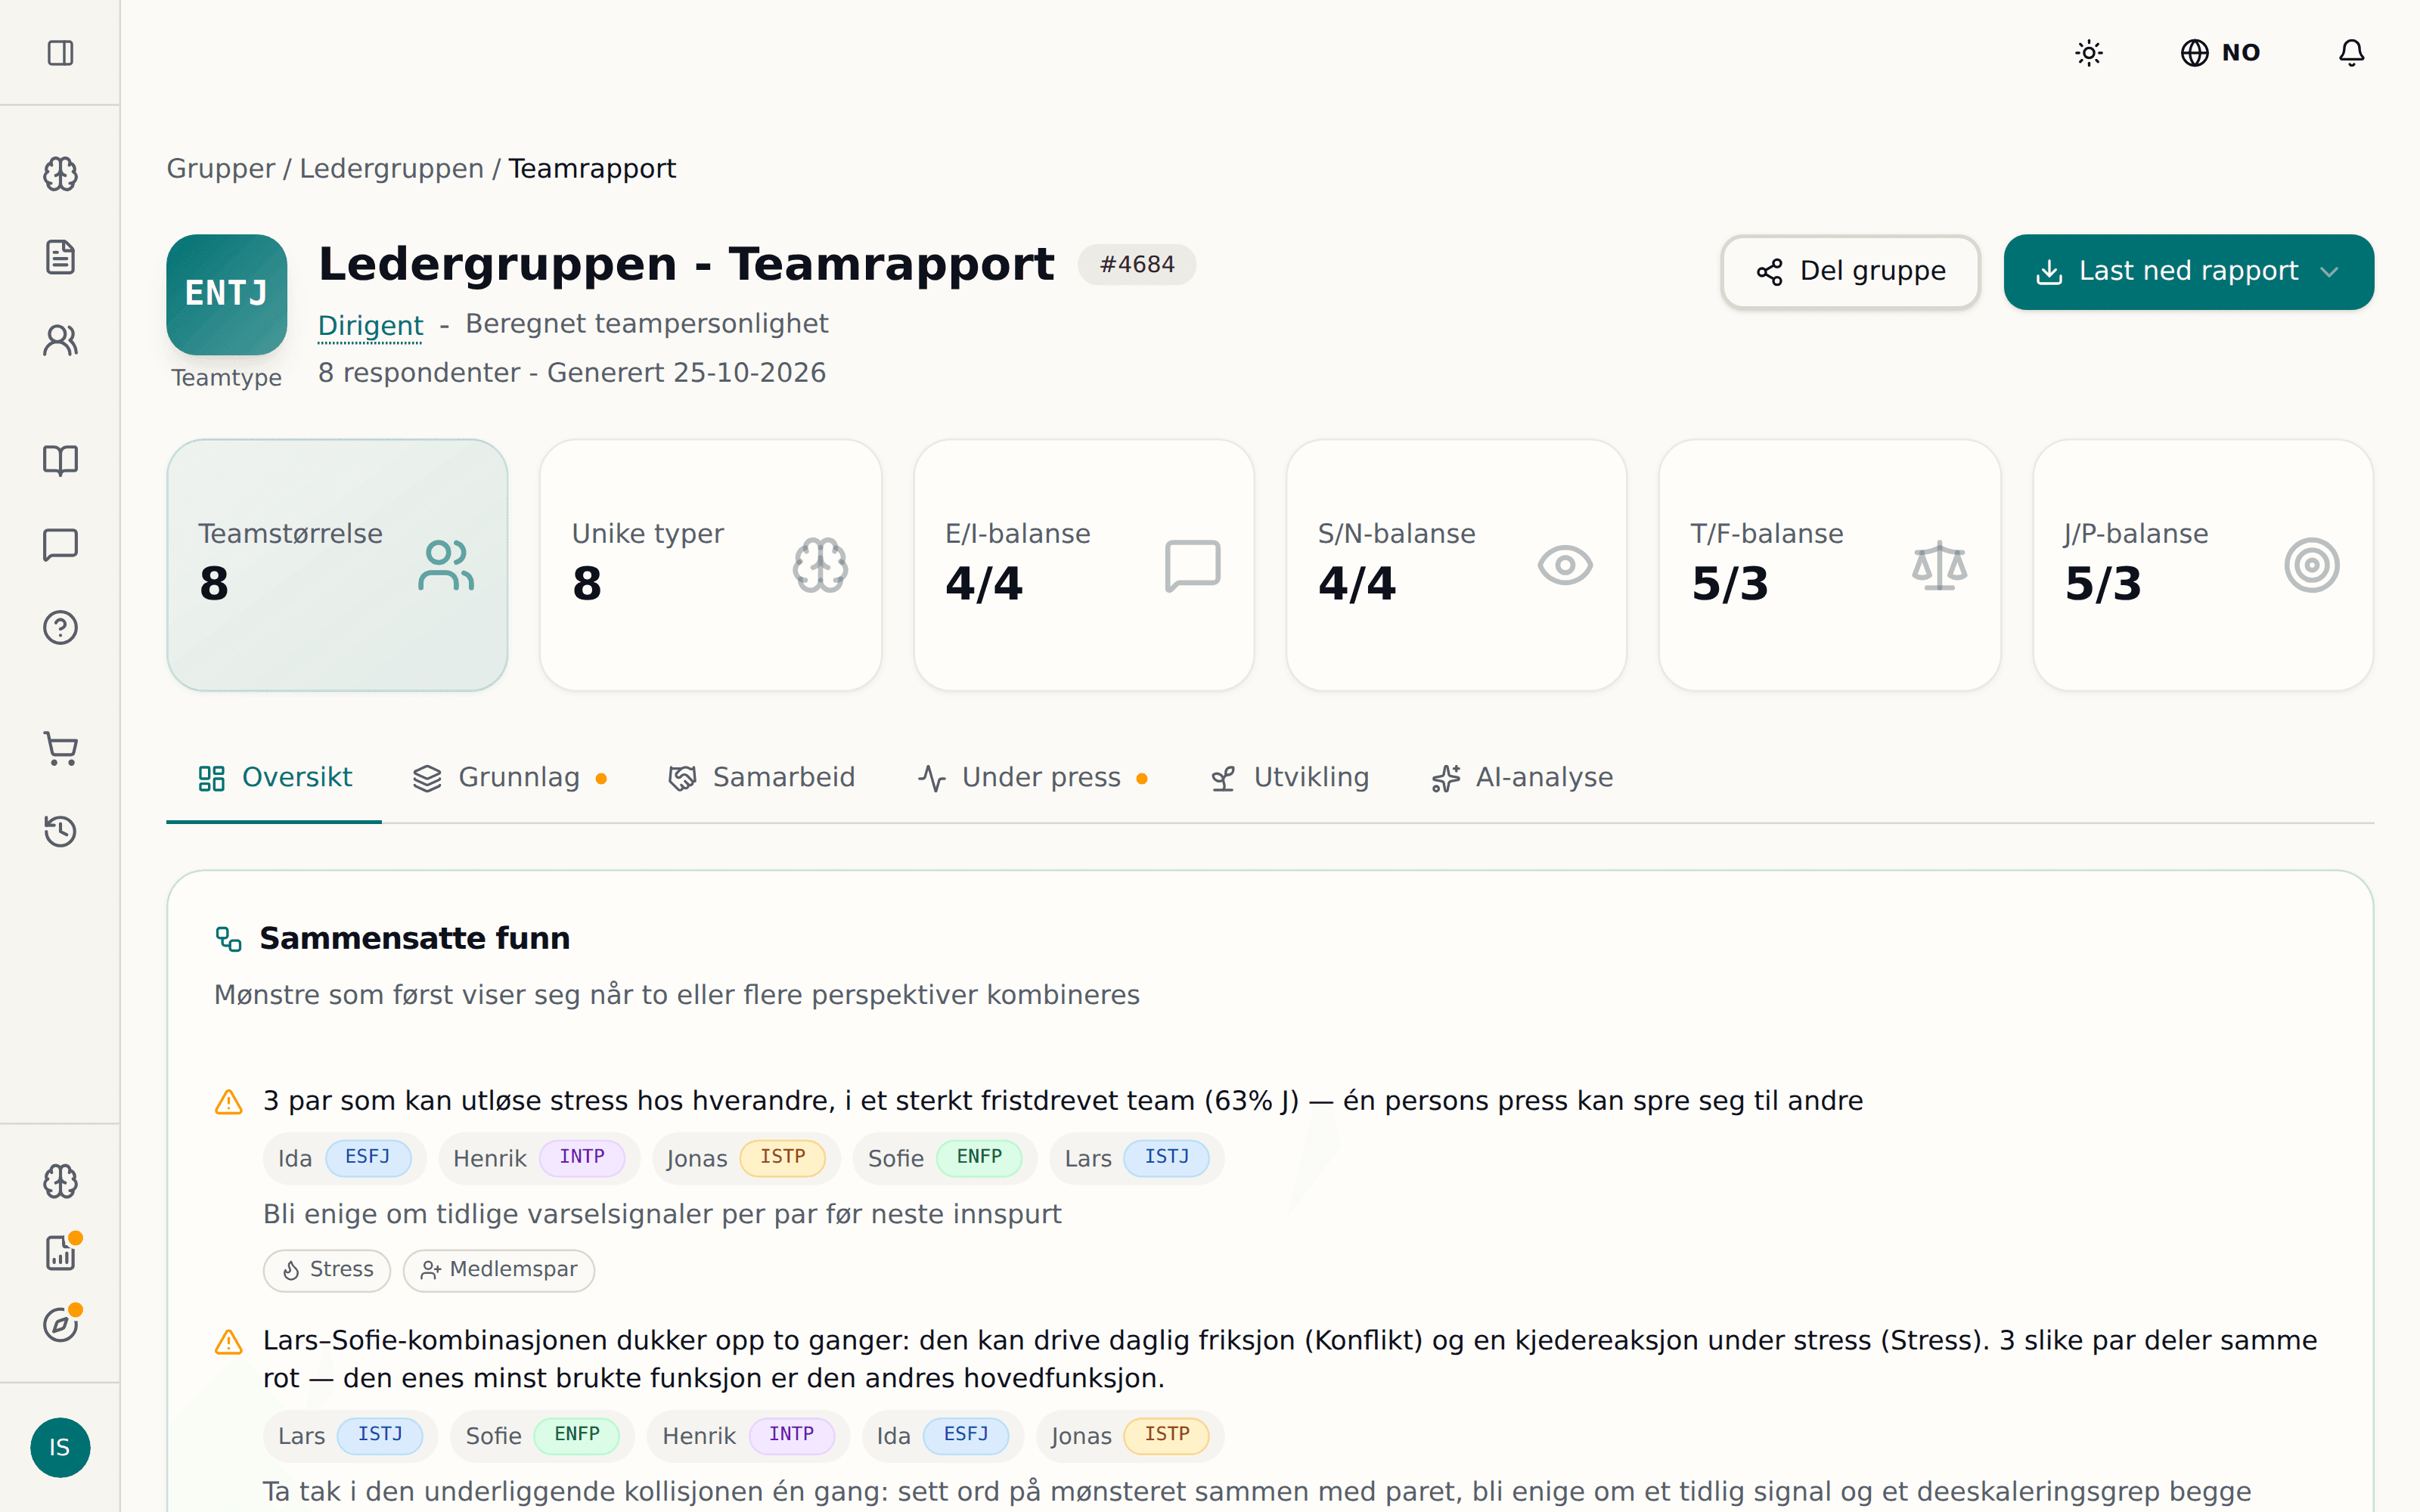Click the Stress tag
2420x1512 pixels.
point(327,1270)
